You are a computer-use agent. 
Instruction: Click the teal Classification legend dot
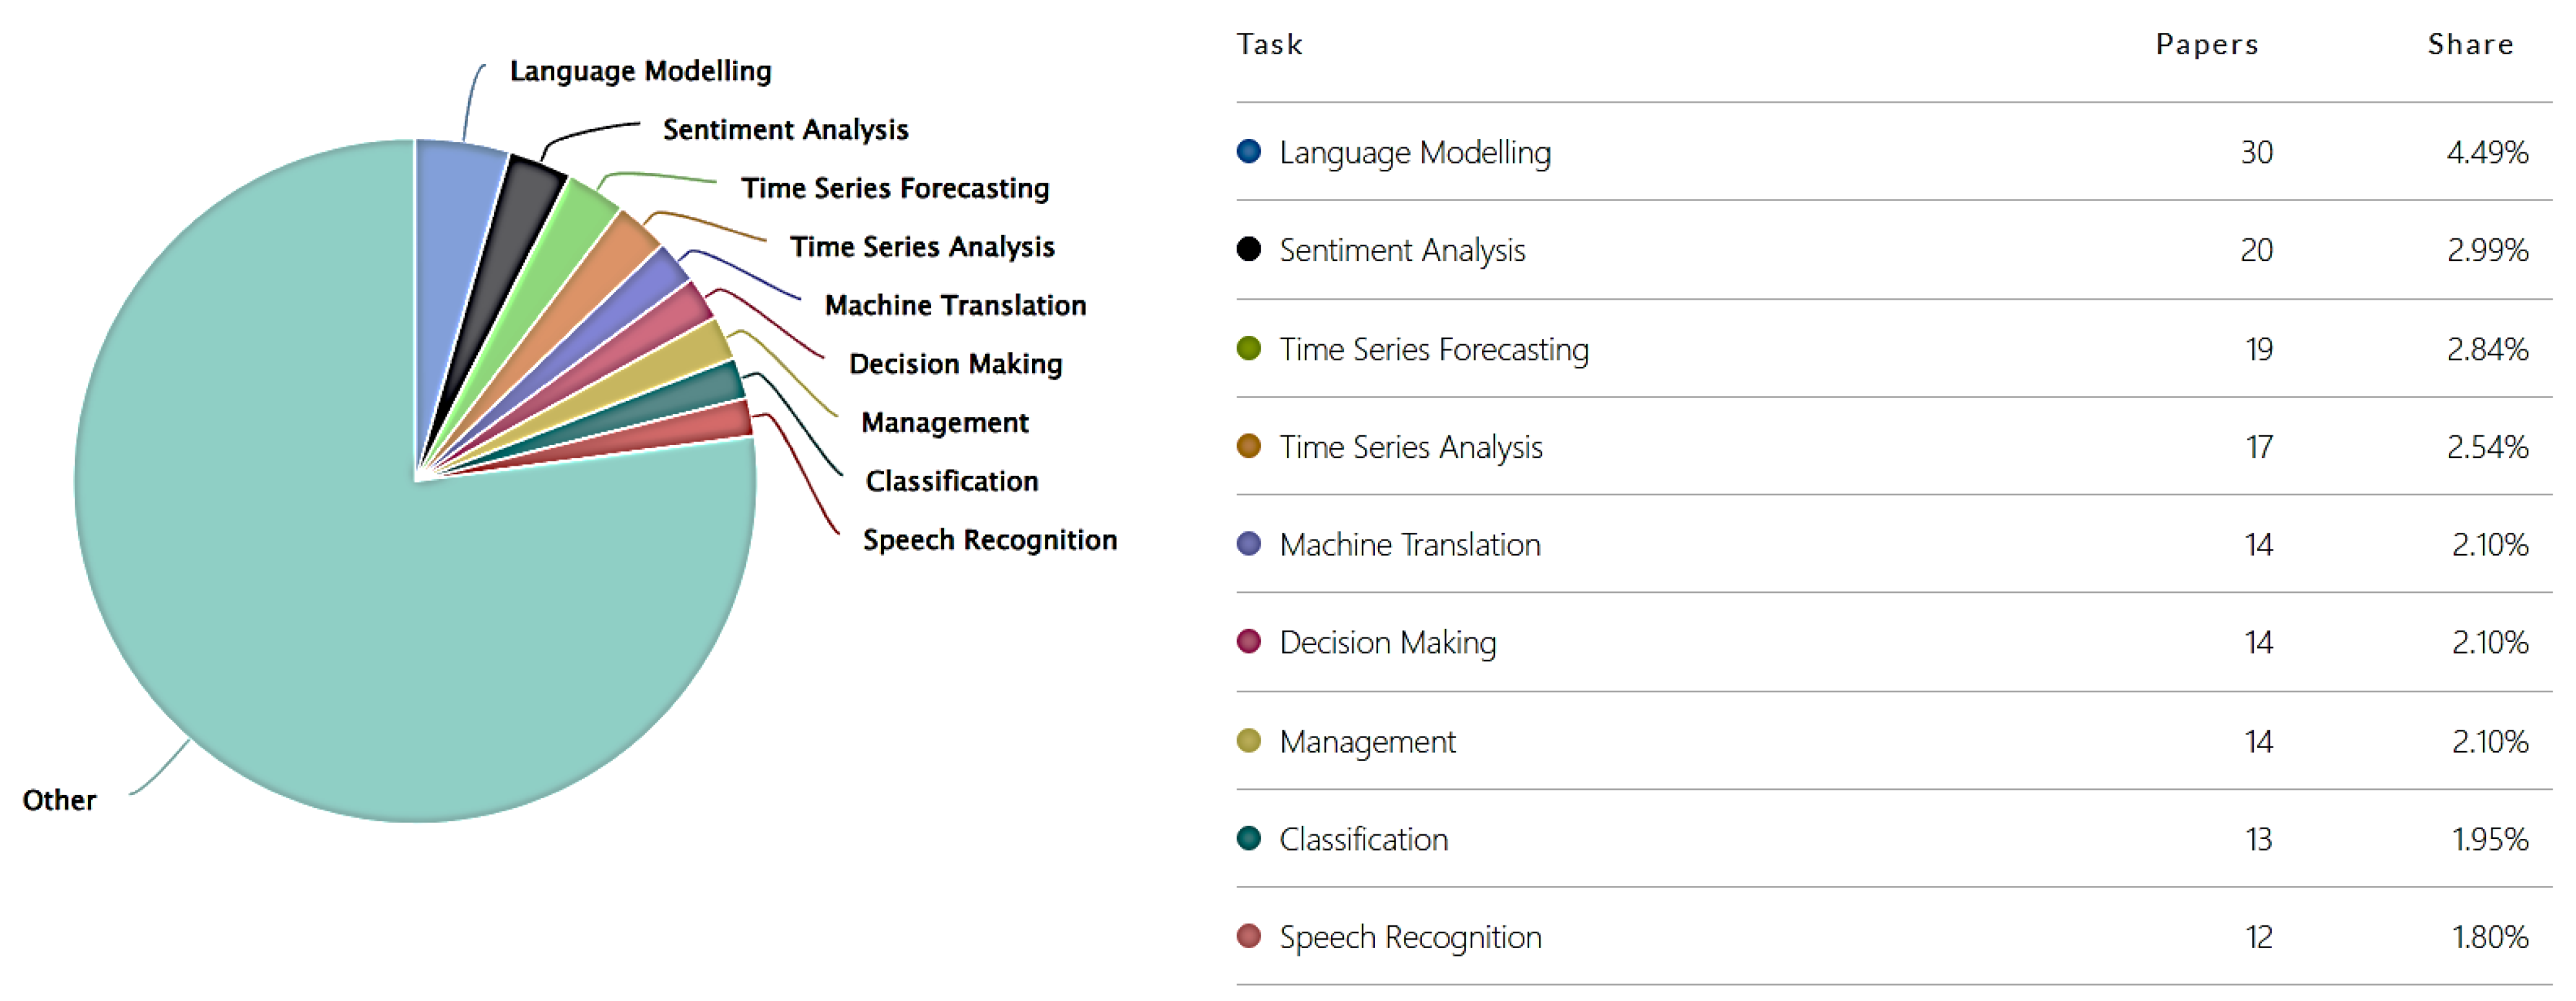click(x=1248, y=838)
